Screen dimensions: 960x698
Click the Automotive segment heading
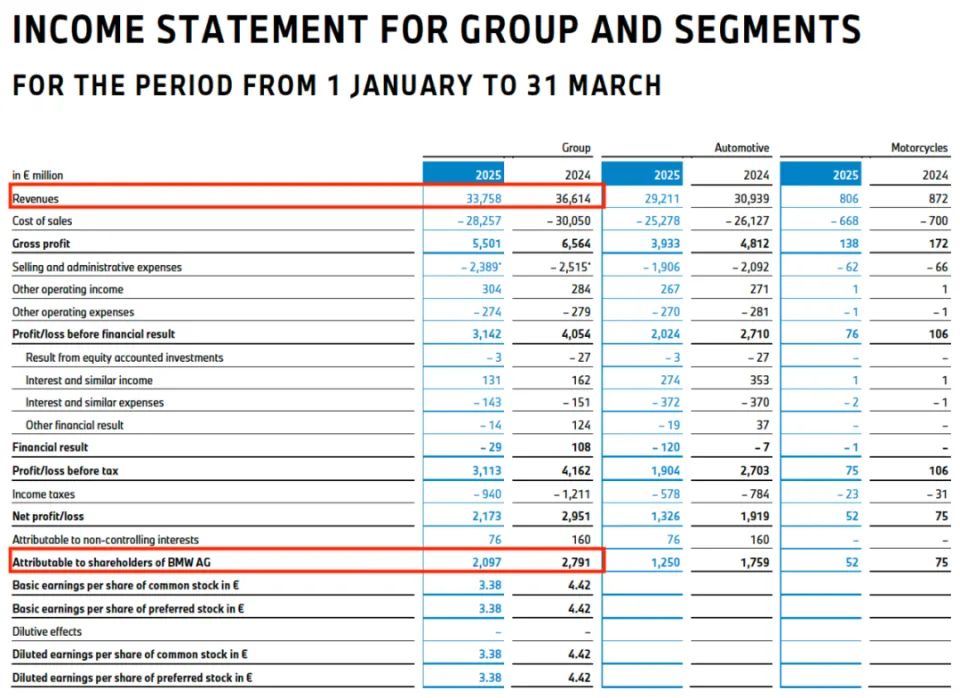coord(741,148)
